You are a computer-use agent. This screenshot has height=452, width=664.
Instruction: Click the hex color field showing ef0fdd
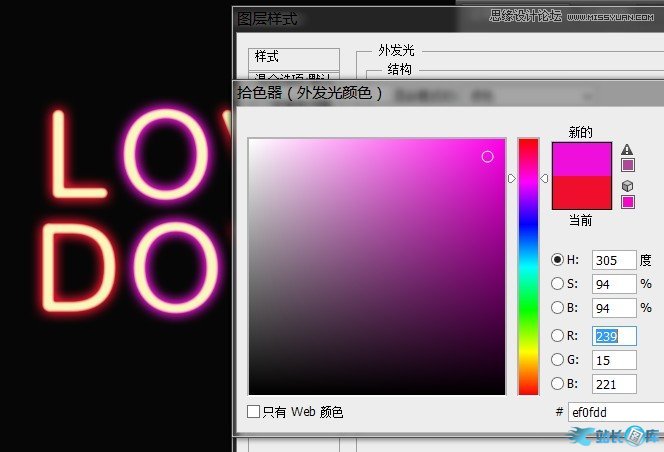click(612, 412)
